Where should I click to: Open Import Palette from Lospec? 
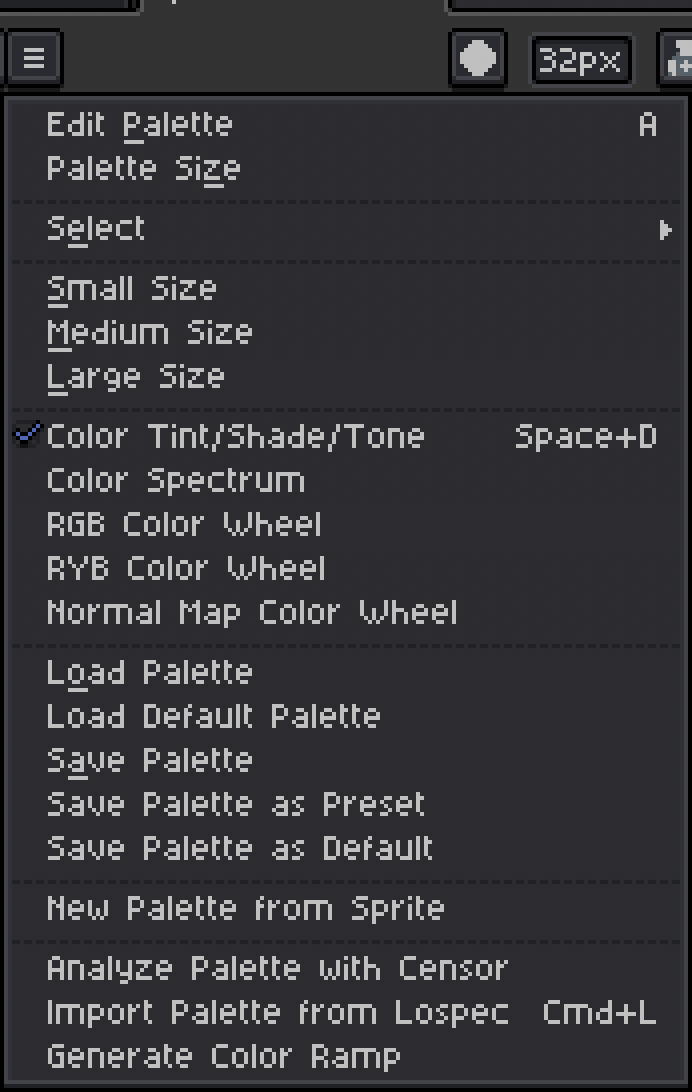(x=346, y=1013)
